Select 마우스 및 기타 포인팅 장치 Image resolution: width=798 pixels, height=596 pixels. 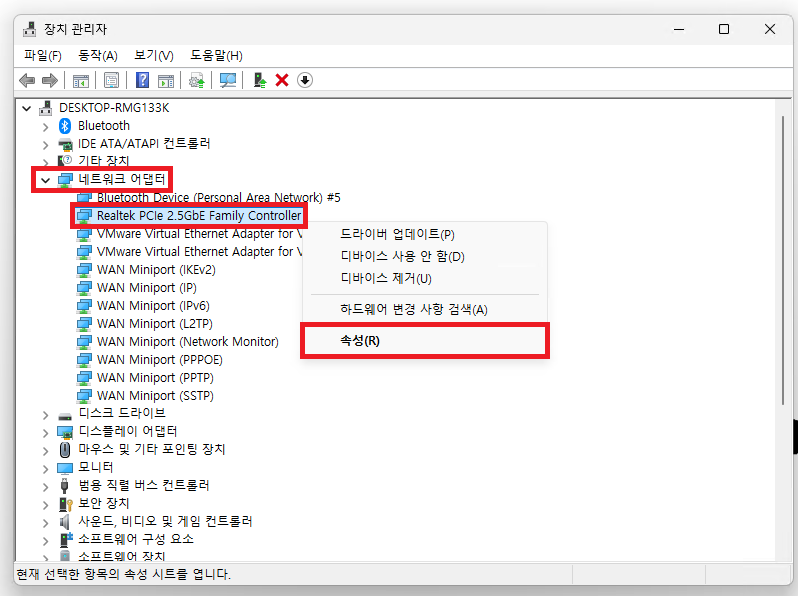[x=152, y=449]
